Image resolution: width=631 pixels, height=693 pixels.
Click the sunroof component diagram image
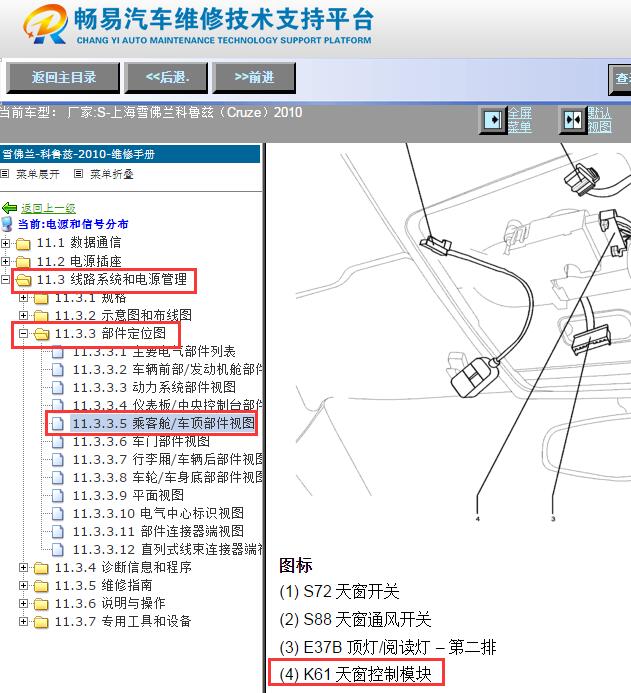(x=462, y=334)
